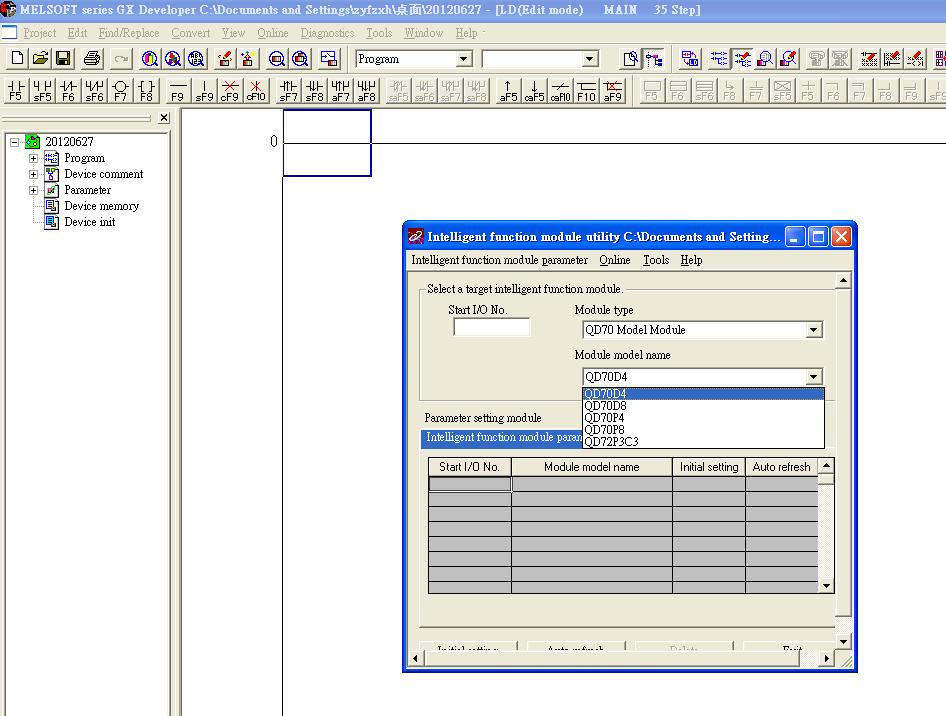The height and width of the screenshot is (716, 946).
Task: Choose QD72P3C3 in the dropdown list
Action: tap(611, 442)
